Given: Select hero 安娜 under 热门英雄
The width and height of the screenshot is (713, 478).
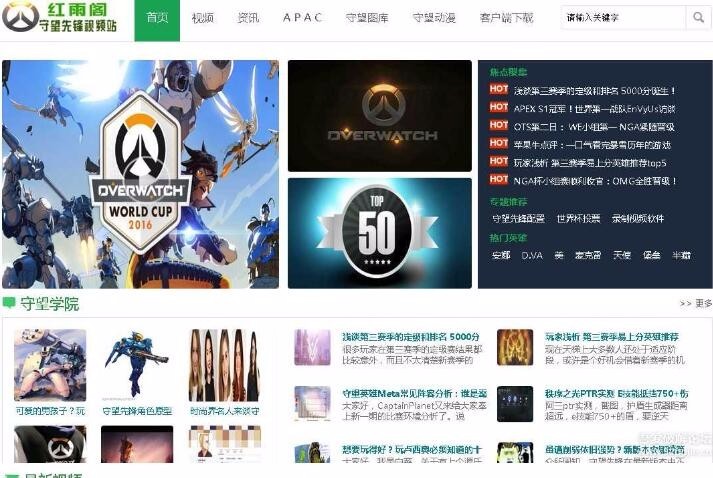Looking at the screenshot, I should (x=501, y=255).
